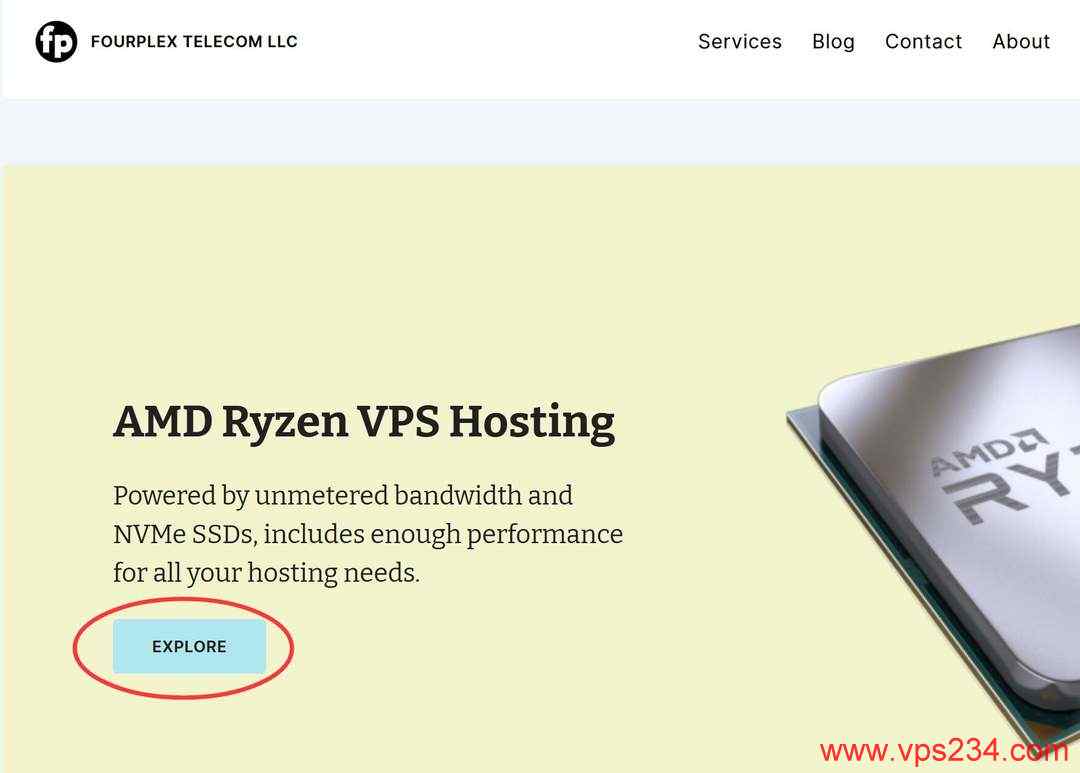The height and width of the screenshot is (773, 1080).
Task: Click the pale blue strip below the header
Action: click(x=540, y=132)
